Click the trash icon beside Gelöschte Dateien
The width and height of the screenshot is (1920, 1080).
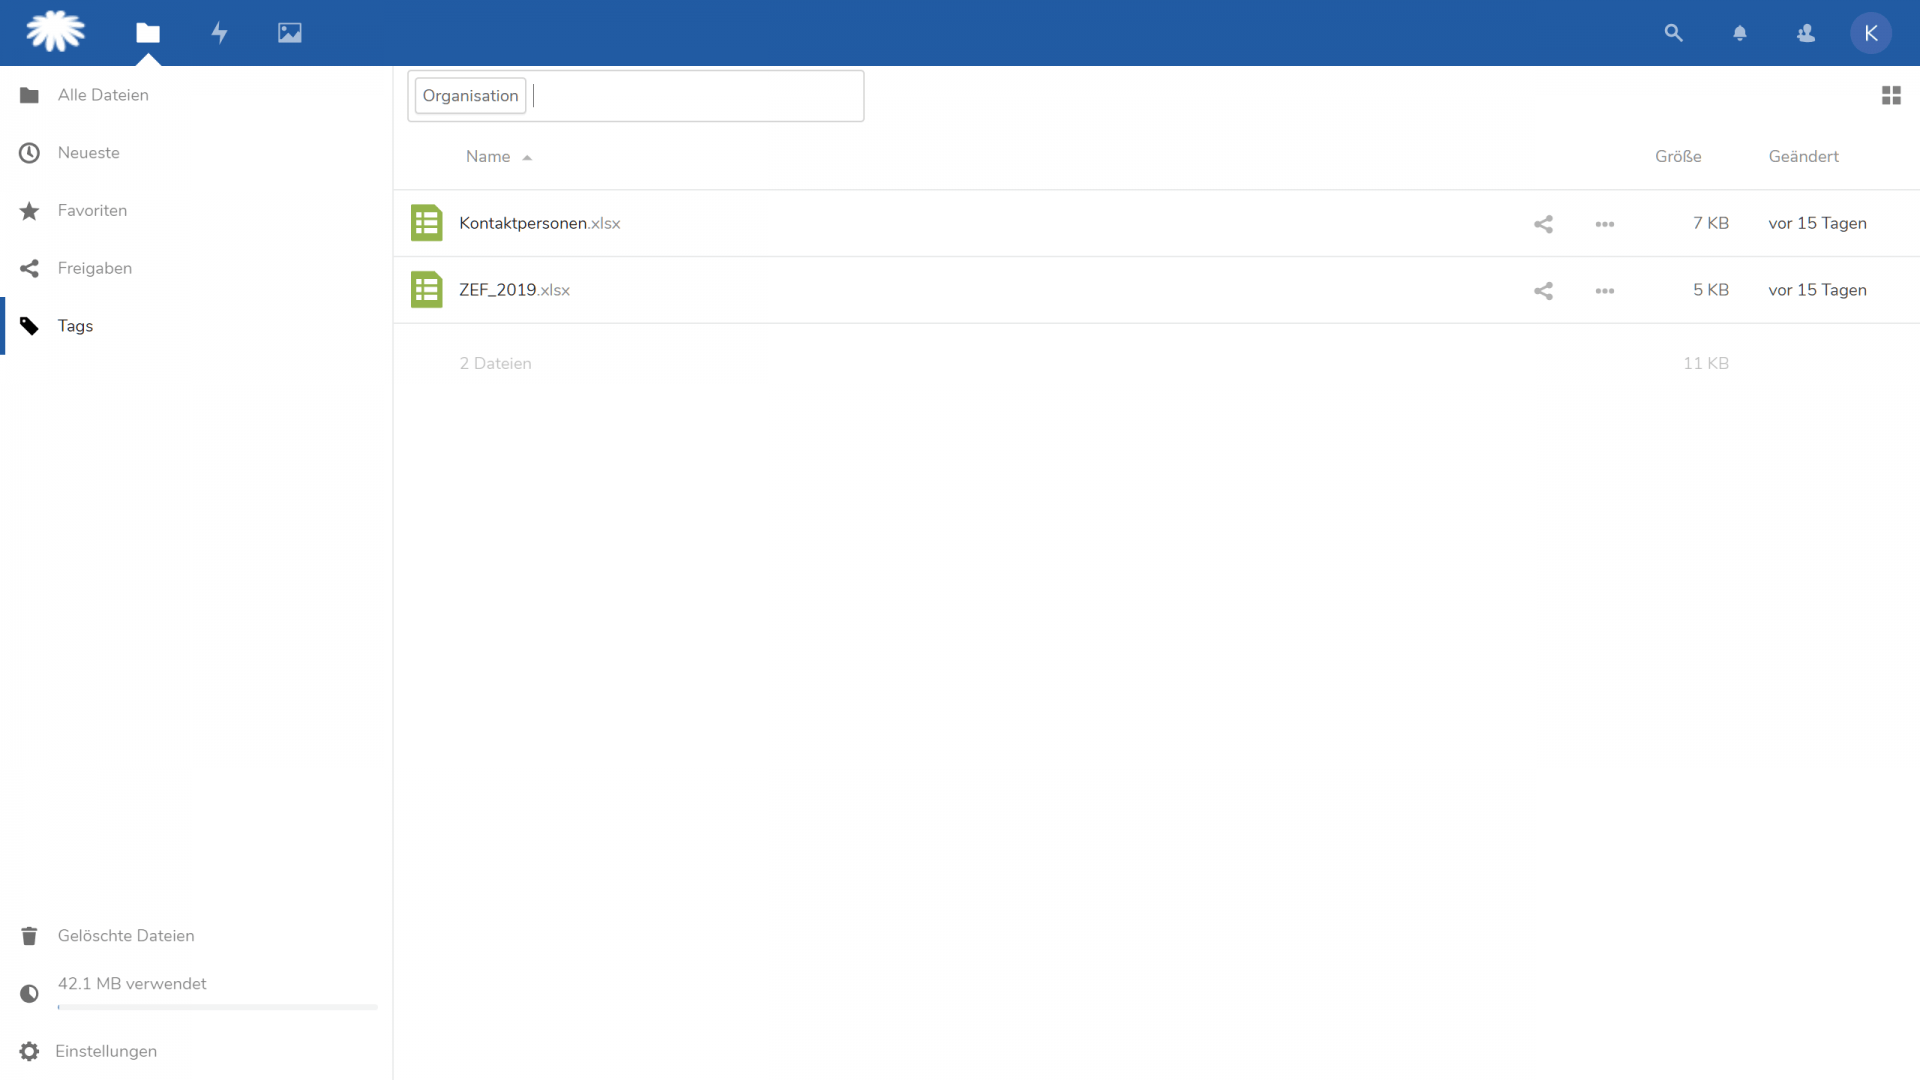point(29,936)
